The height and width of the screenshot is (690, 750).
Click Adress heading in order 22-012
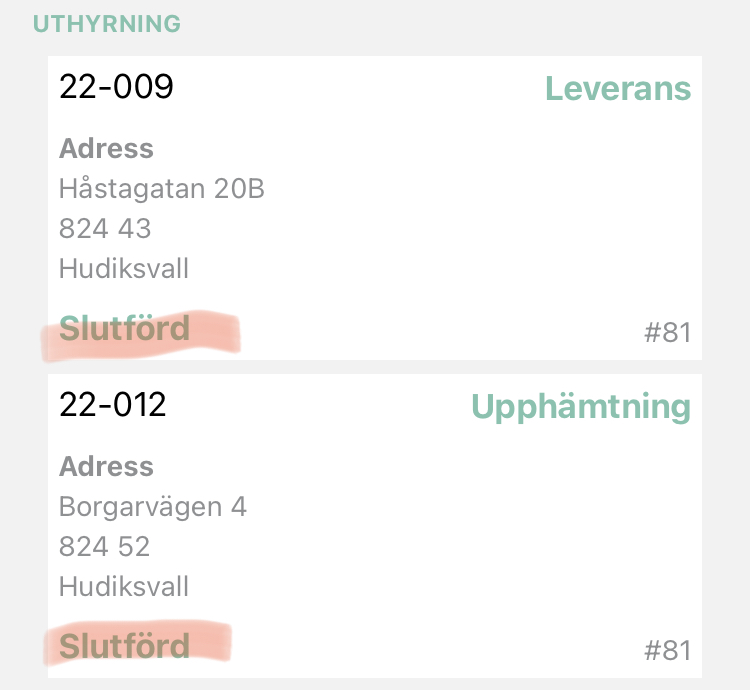click(106, 466)
